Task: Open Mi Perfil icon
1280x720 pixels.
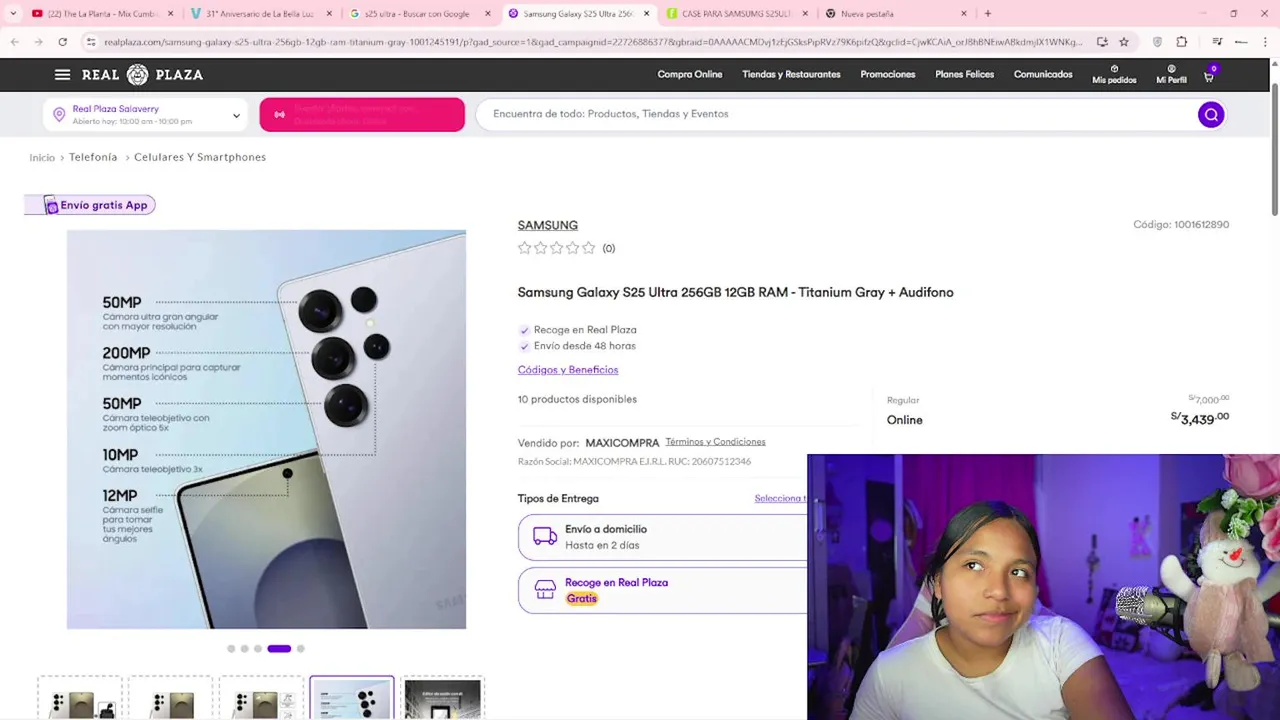Action: pos(1171,75)
